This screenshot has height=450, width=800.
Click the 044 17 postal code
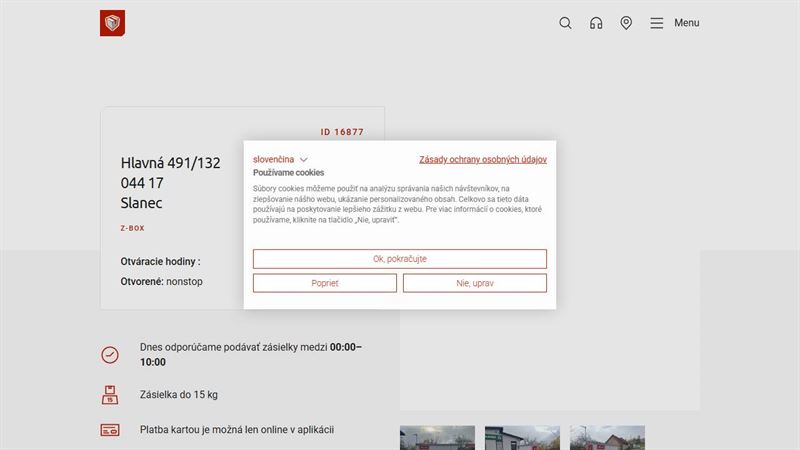pos(142,183)
